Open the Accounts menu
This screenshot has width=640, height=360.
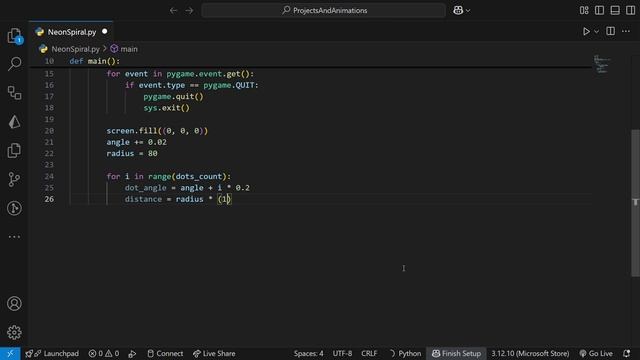[14, 304]
